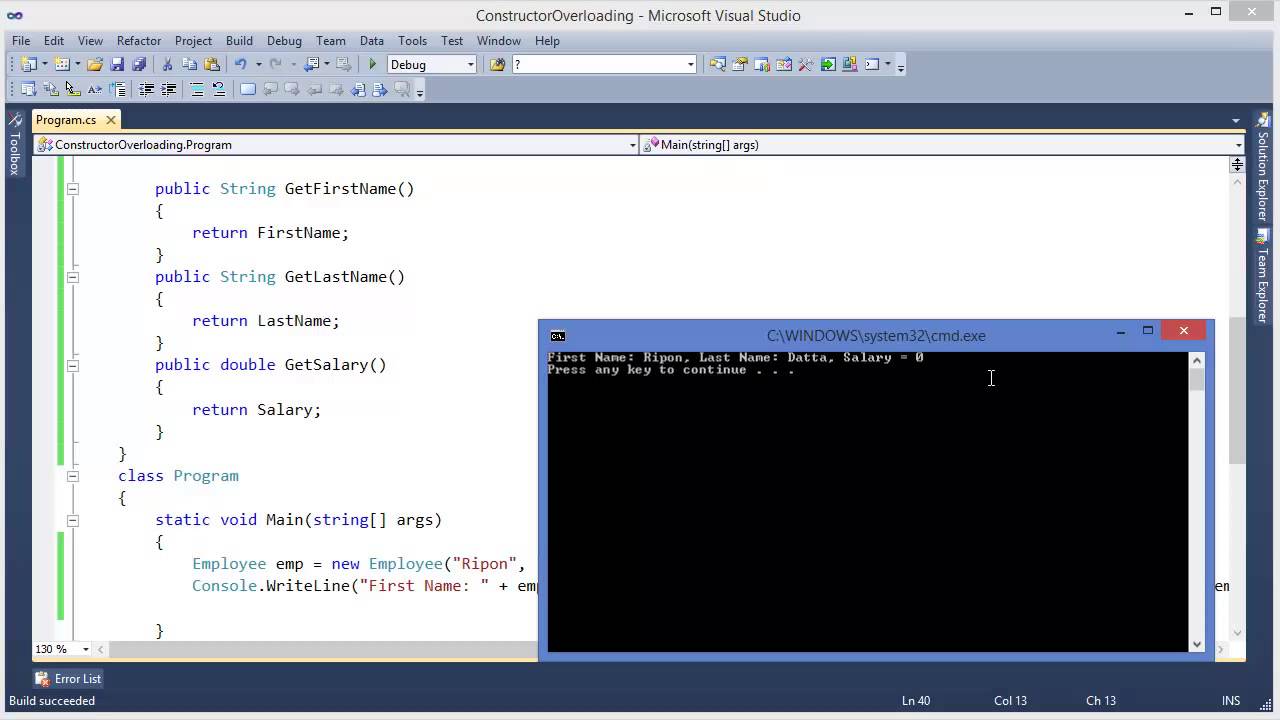Collapse the class Program outline
The image size is (1280, 720).
72,476
